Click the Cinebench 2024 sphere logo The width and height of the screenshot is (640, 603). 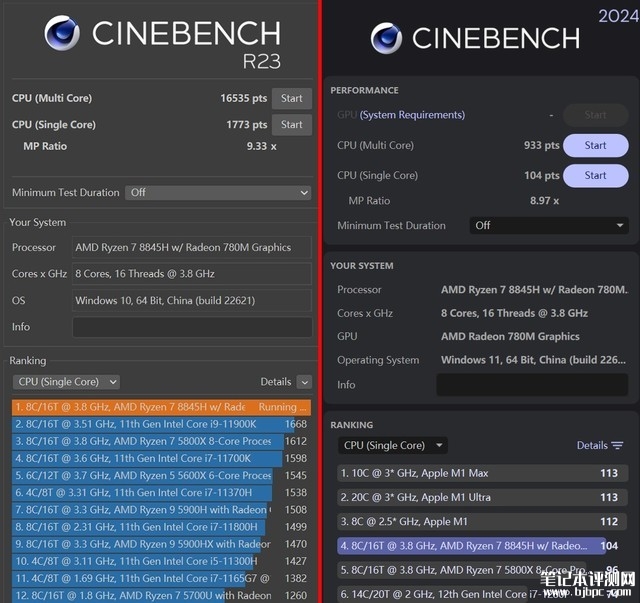pyautogui.click(x=386, y=38)
